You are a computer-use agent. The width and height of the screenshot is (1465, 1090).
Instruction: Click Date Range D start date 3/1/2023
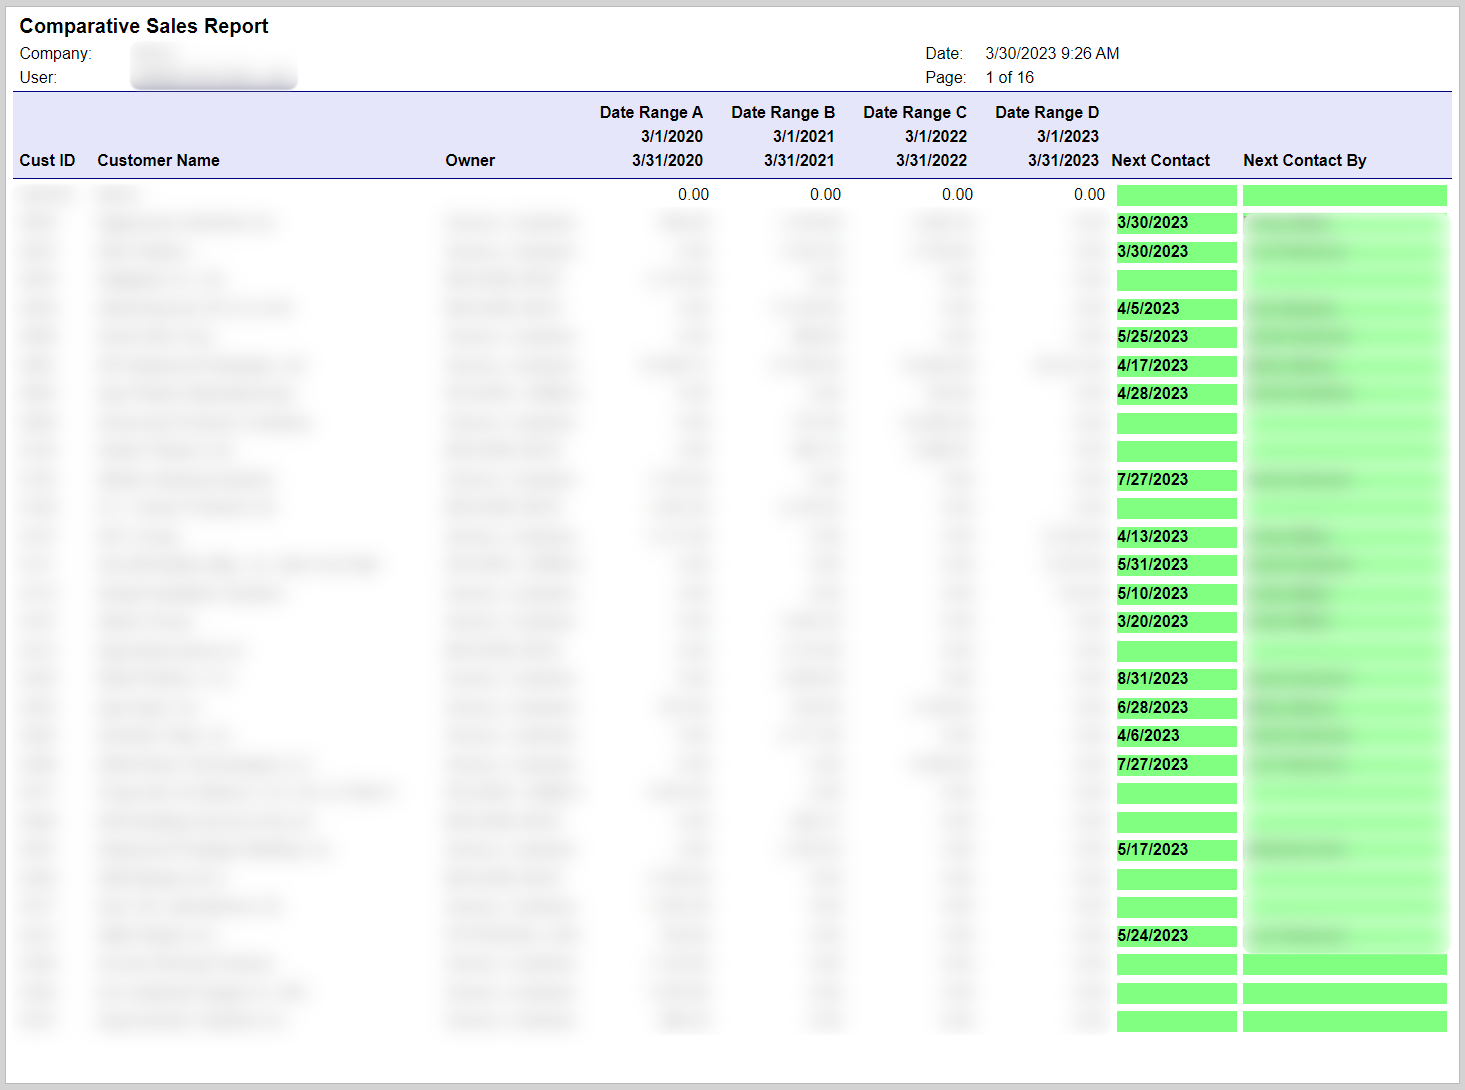click(x=1068, y=136)
